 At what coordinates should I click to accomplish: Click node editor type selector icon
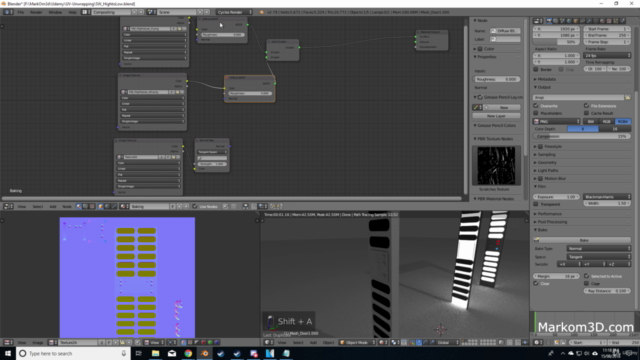click(x=8, y=207)
